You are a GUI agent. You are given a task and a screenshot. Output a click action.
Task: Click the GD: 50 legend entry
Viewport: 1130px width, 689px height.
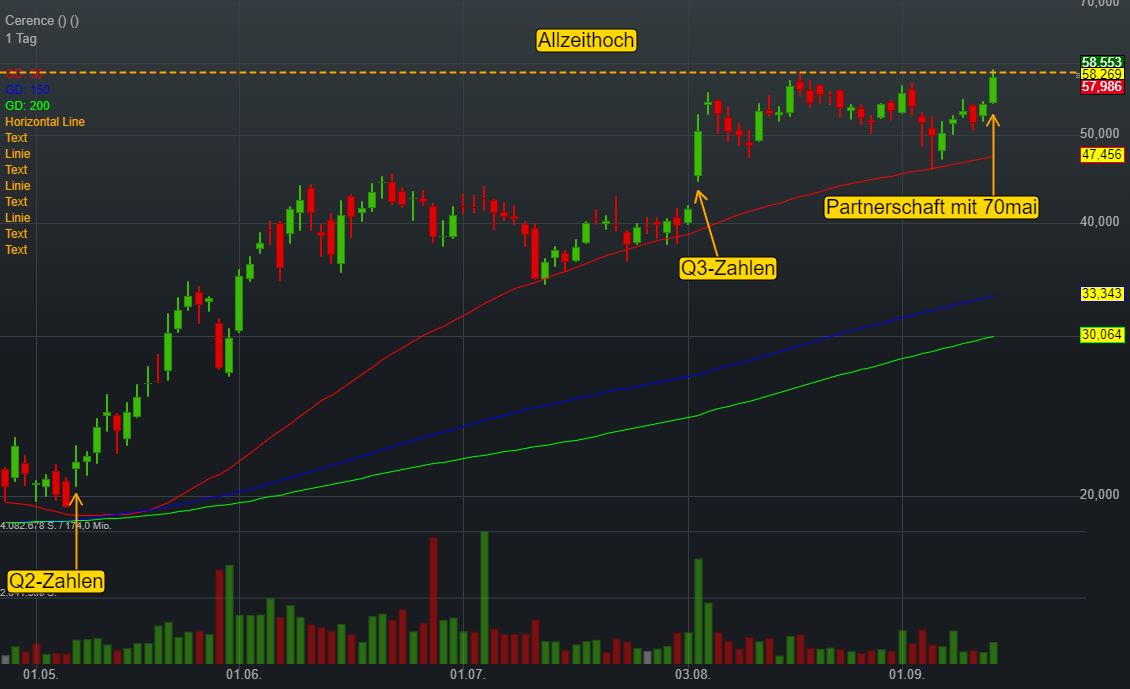[25, 74]
